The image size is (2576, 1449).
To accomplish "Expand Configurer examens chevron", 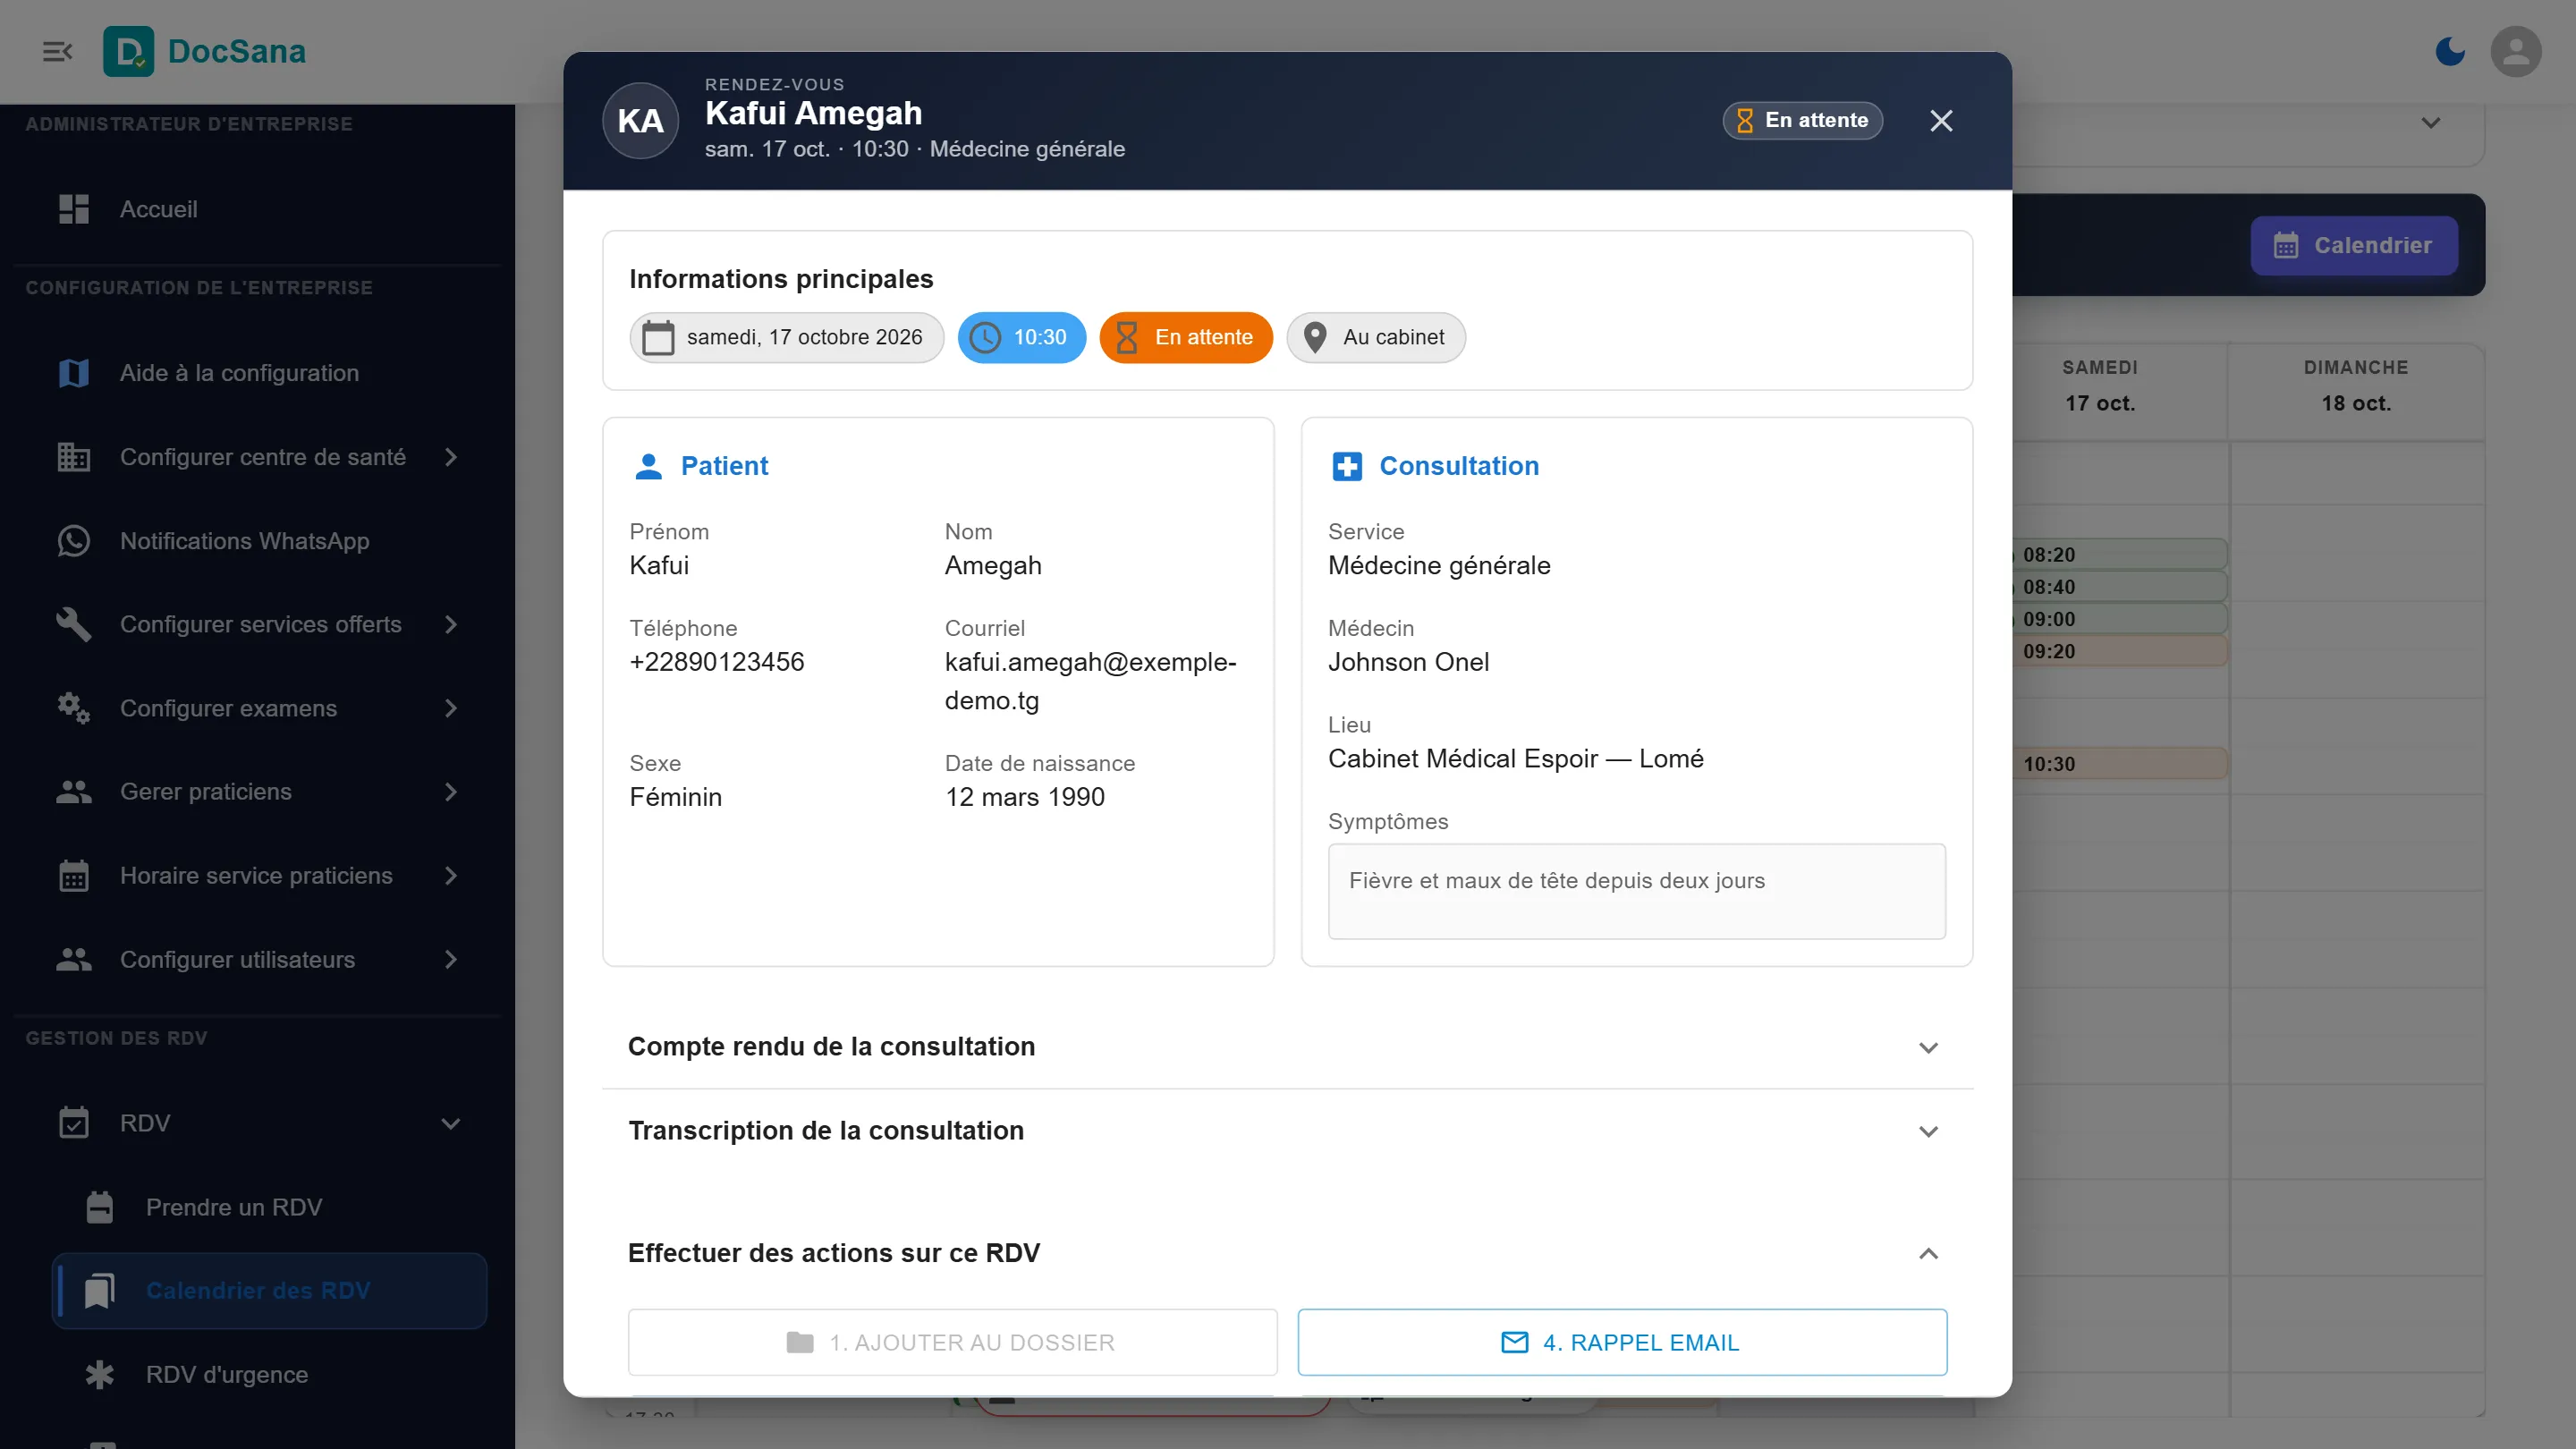I will (x=451, y=708).
